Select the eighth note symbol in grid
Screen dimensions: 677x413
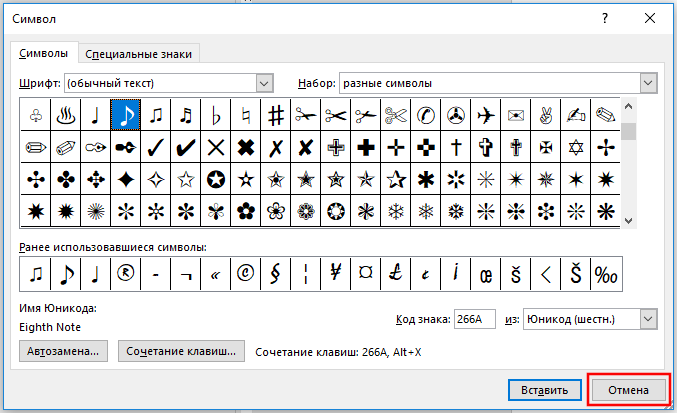125,115
